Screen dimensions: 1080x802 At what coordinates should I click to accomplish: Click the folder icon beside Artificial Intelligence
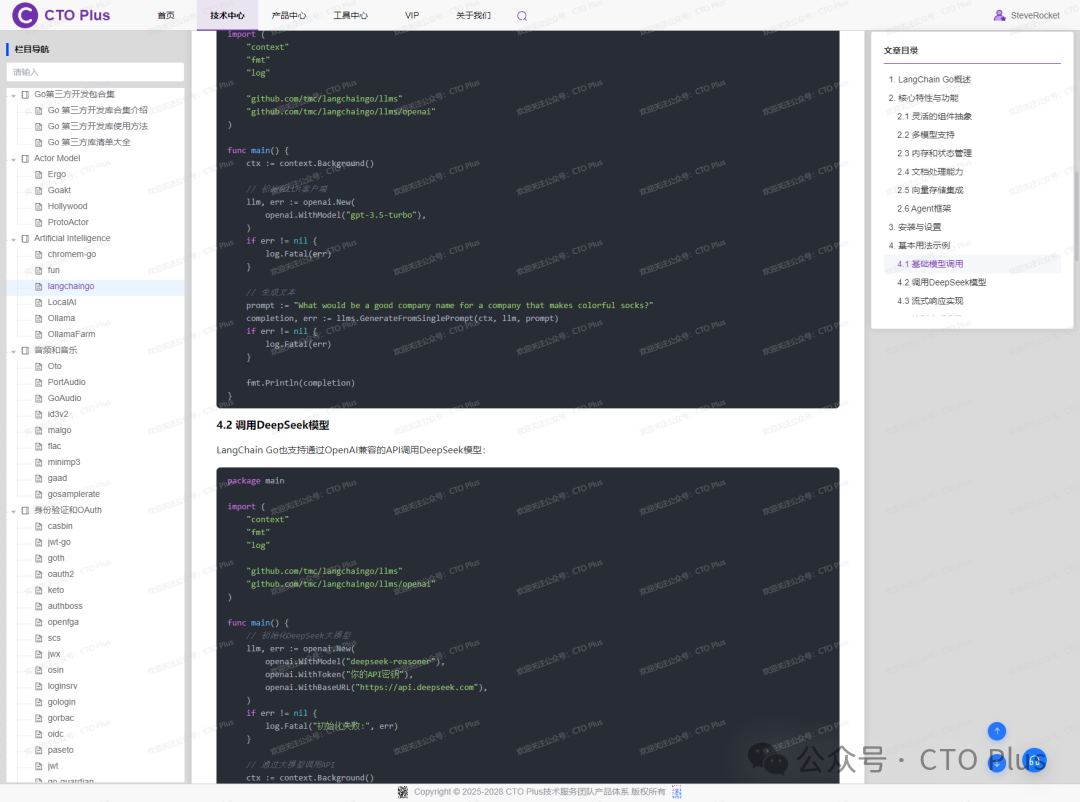25,238
